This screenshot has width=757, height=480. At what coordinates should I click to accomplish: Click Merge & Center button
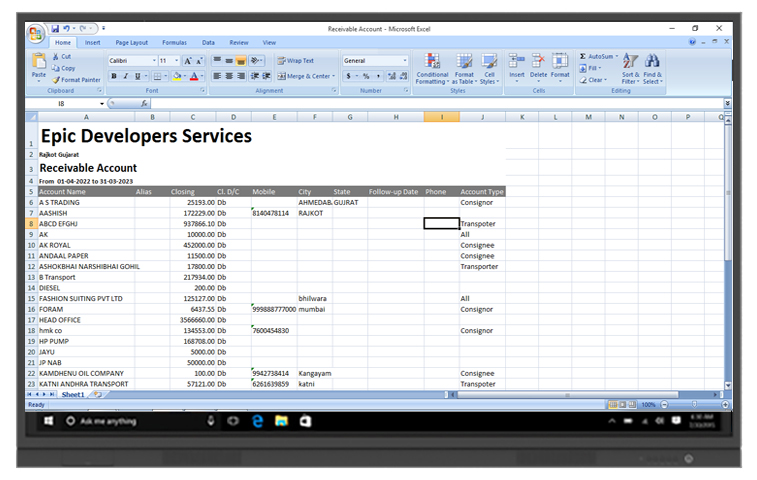click(x=305, y=76)
